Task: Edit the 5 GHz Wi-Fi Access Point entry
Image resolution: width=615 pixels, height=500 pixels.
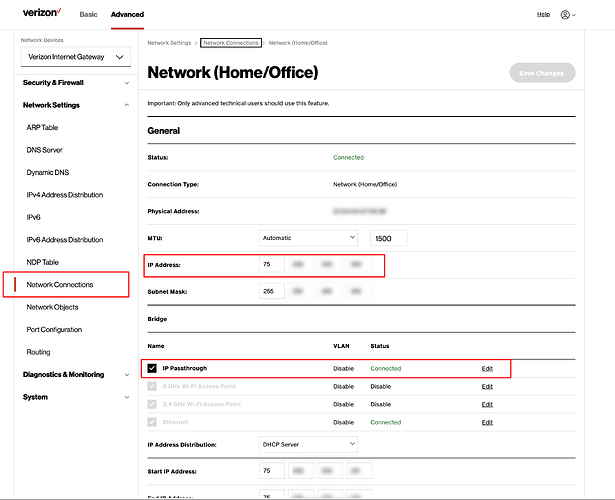Action: pyautogui.click(x=487, y=387)
